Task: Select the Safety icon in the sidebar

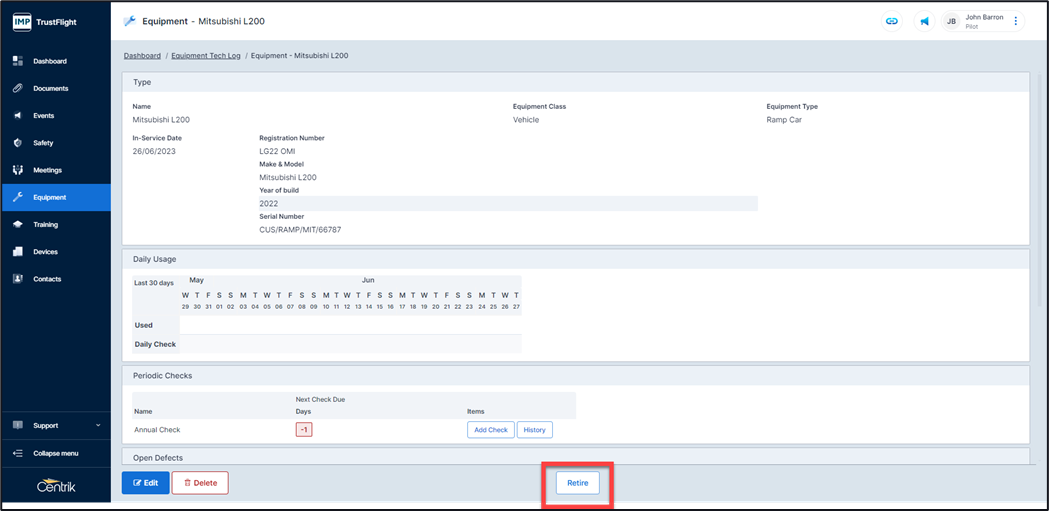Action: pyautogui.click(x=18, y=143)
